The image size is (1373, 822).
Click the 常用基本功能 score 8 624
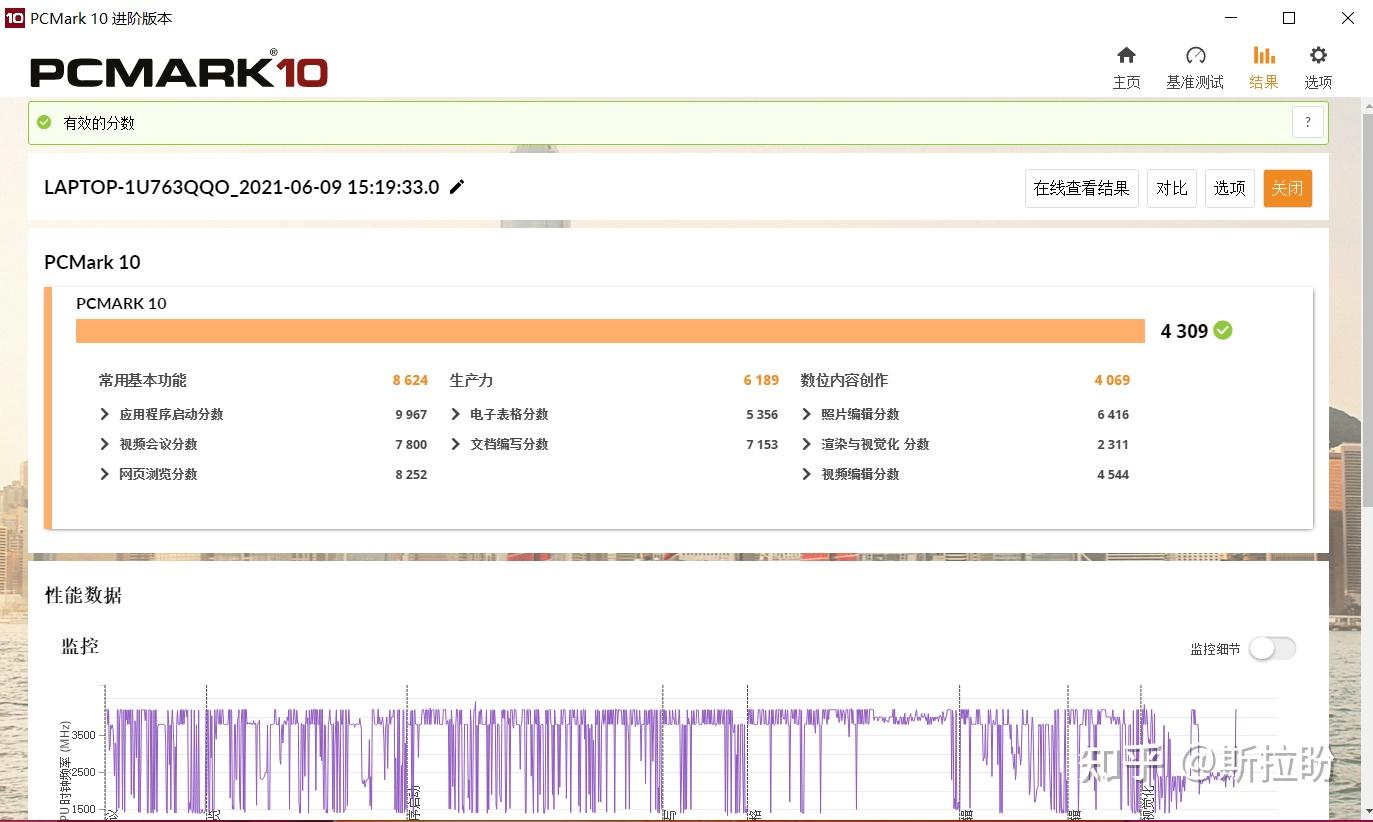[410, 380]
